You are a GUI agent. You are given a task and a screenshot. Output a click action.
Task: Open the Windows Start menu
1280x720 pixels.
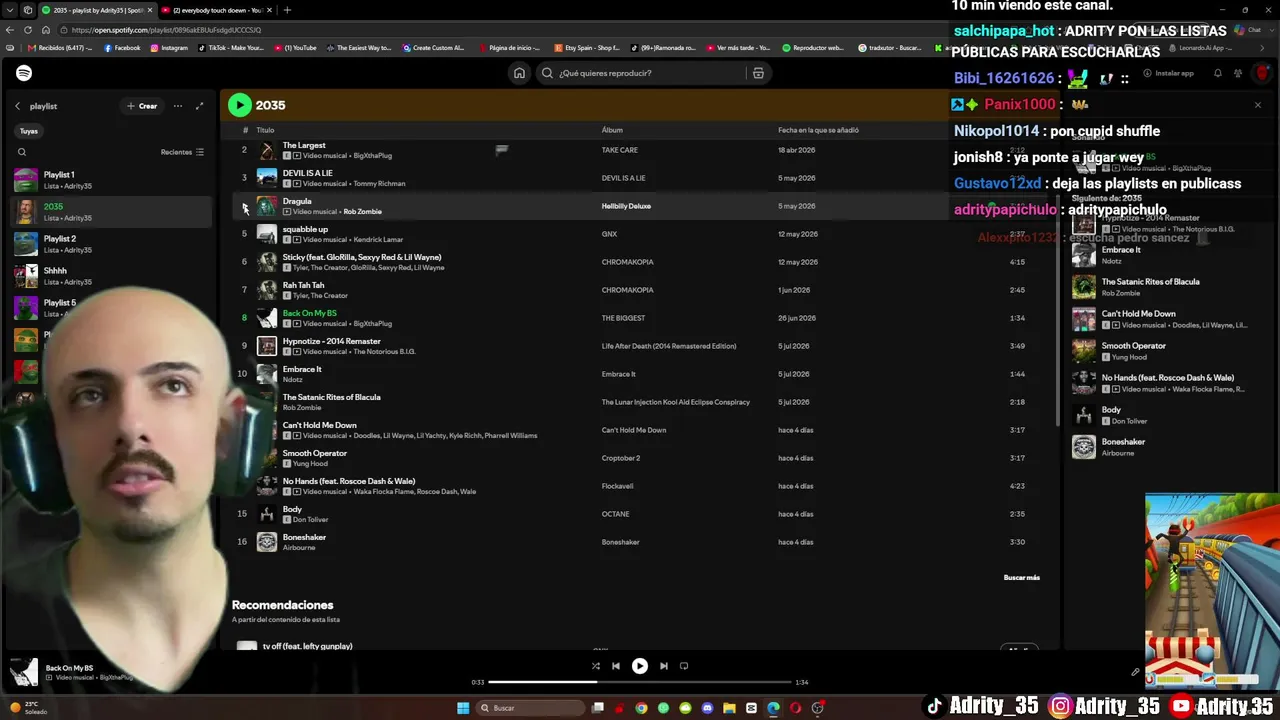click(x=463, y=708)
